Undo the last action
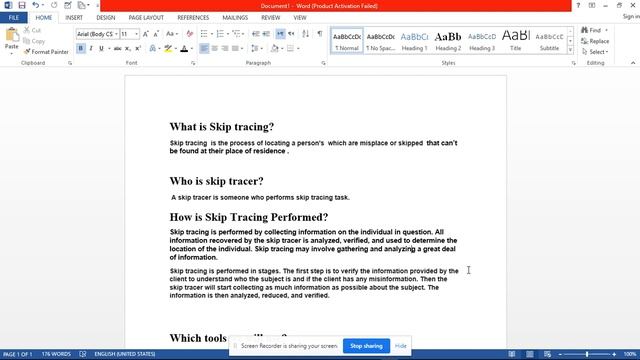The height and width of the screenshot is (360, 640). [x=36, y=5]
